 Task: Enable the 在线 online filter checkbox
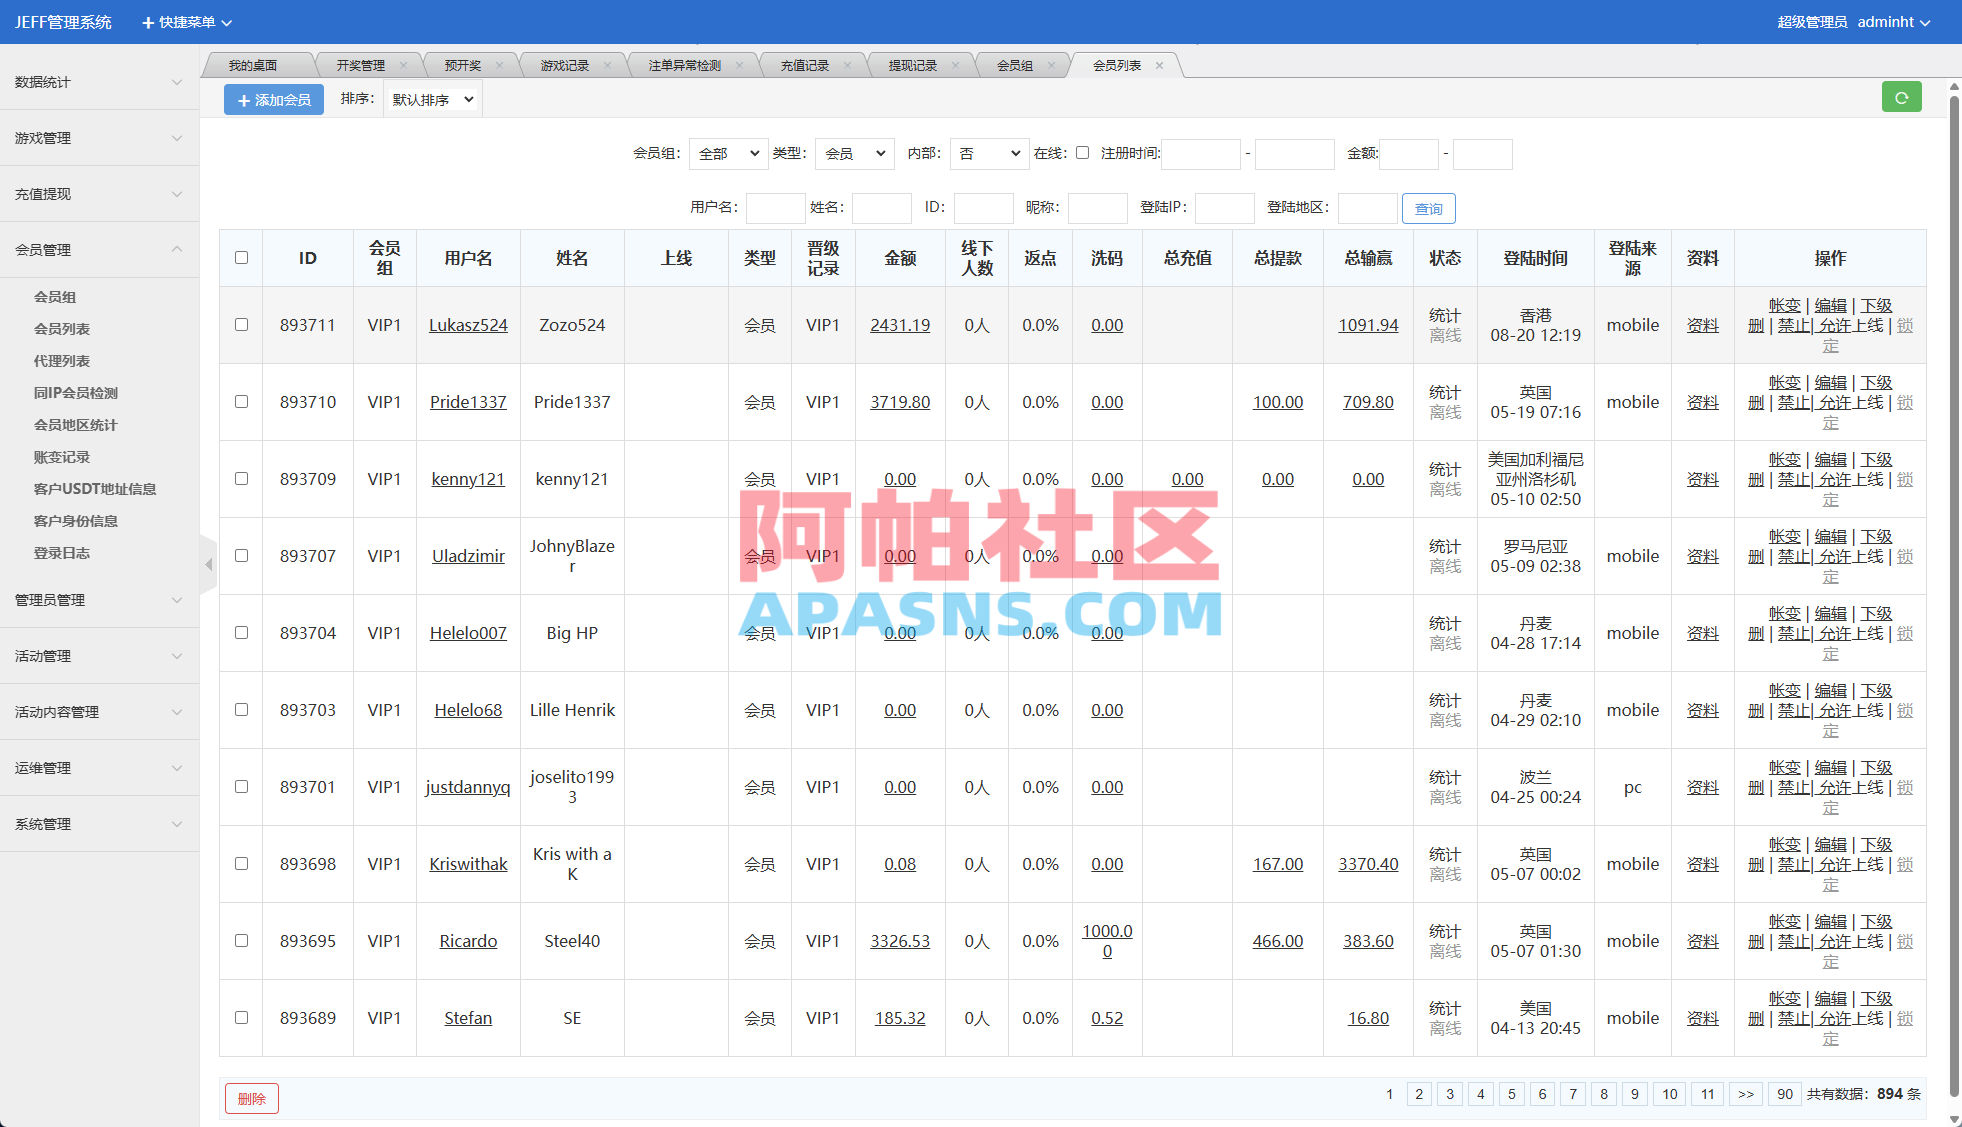pos(1083,152)
